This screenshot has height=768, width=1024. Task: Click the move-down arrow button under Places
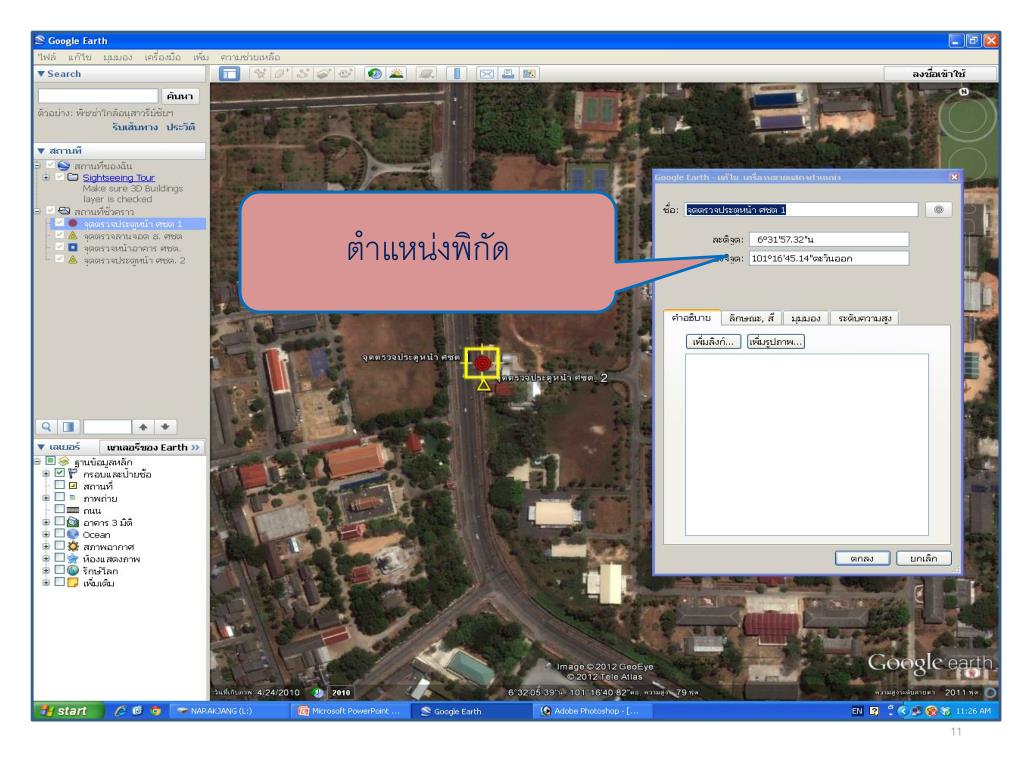(165, 427)
